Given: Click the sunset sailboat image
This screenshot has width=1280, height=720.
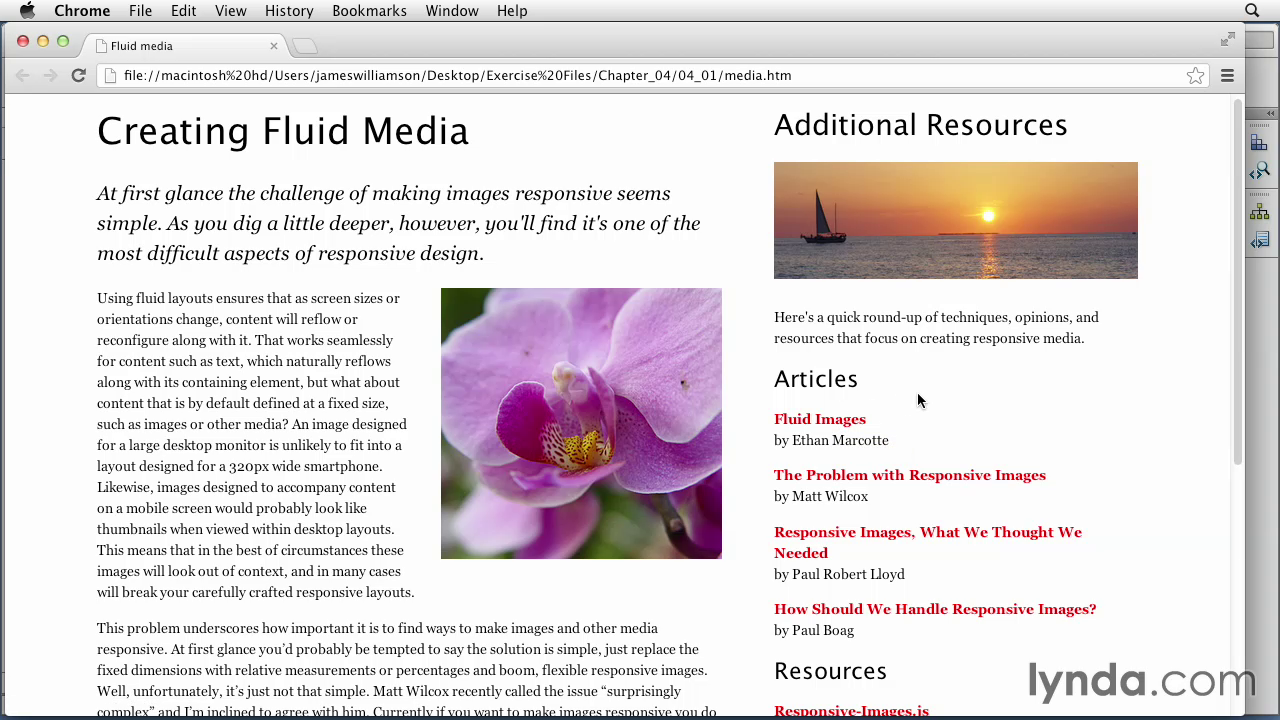Looking at the screenshot, I should point(956,220).
